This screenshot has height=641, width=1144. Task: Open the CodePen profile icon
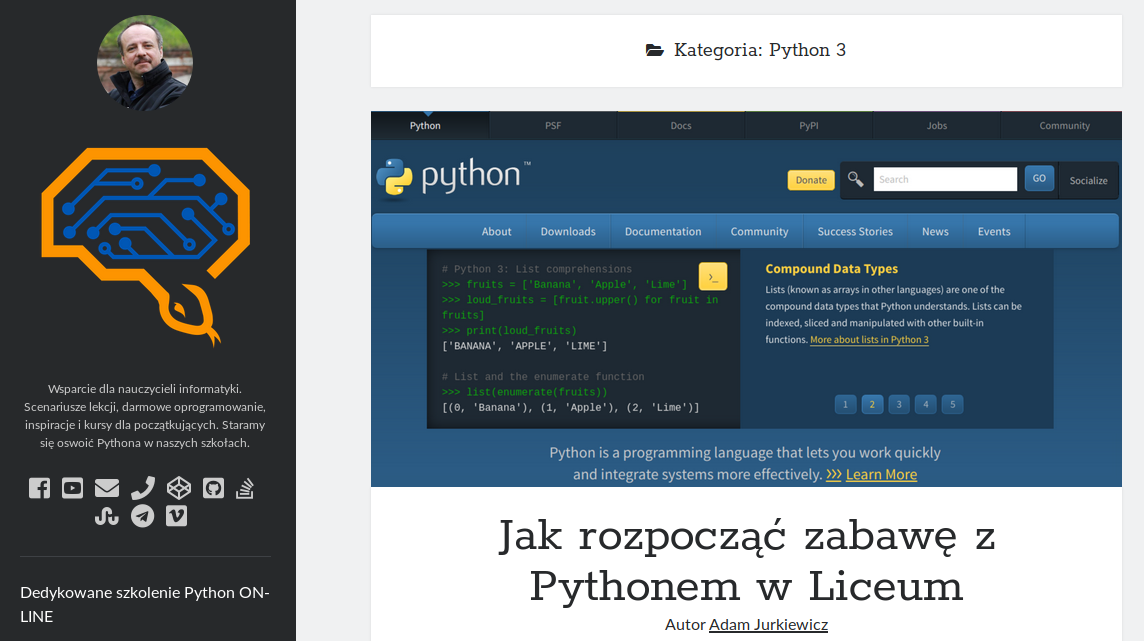[178, 488]
